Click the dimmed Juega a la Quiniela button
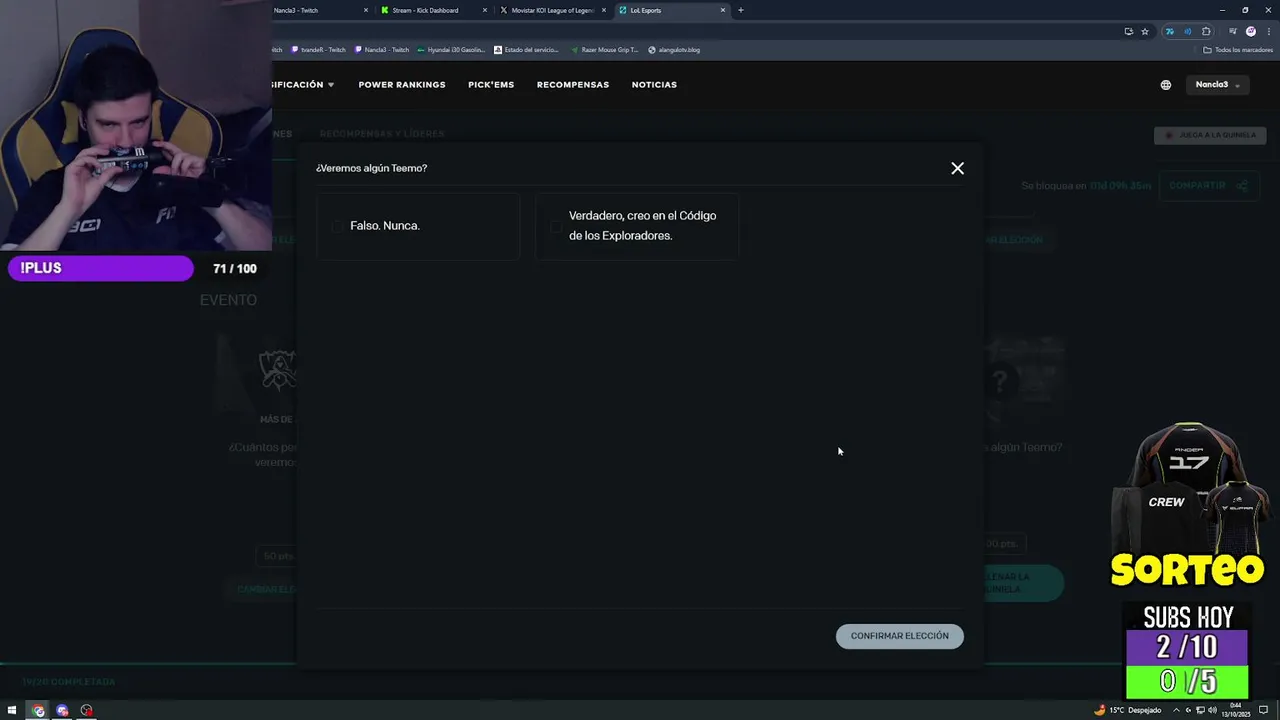The height and width of the screenshot is (720, 1280). click(x=1210, y=135)
